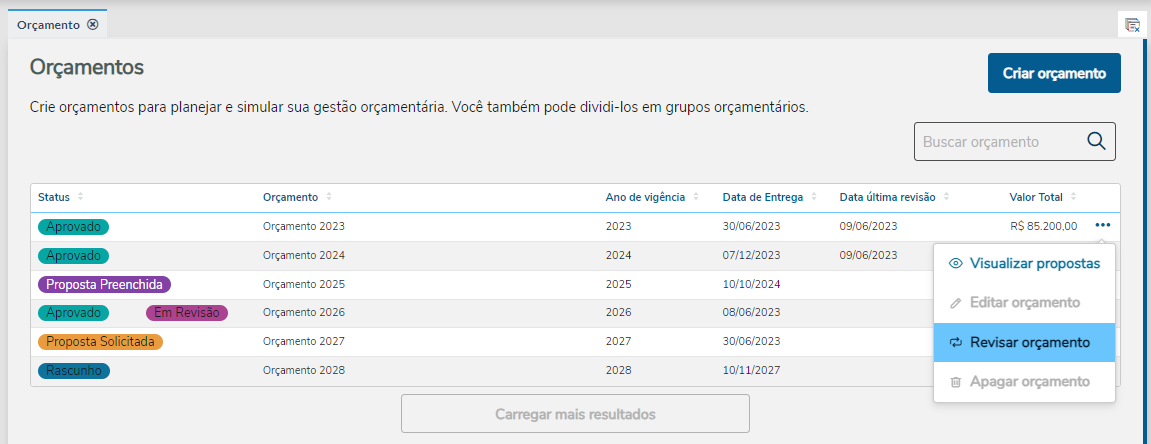Click the Em Revisão status badge

(x=187, y=313)
